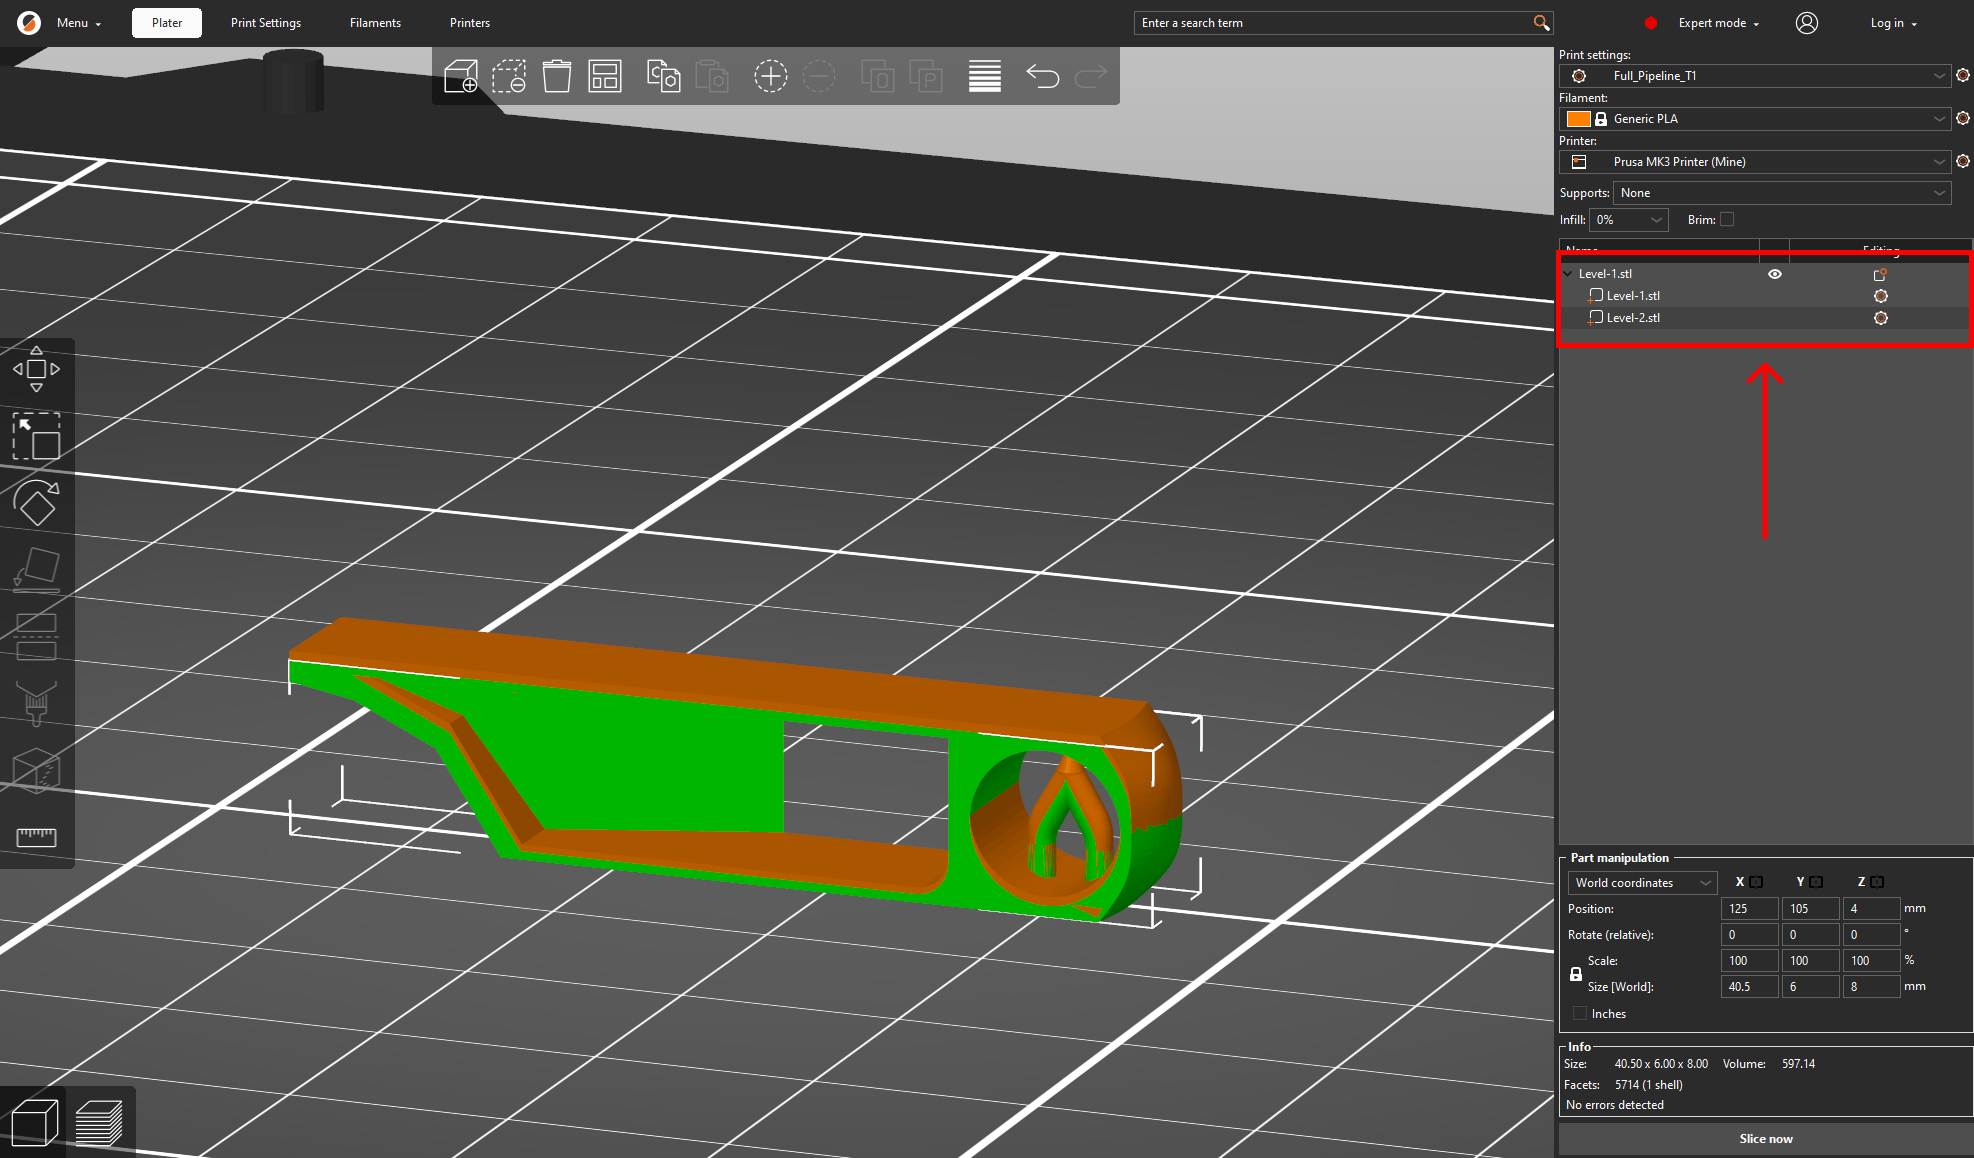Select the Scale tool in left toolbar
Image resolution: width=1974 pixels, height=1158 pixels.
click(36, 436)
